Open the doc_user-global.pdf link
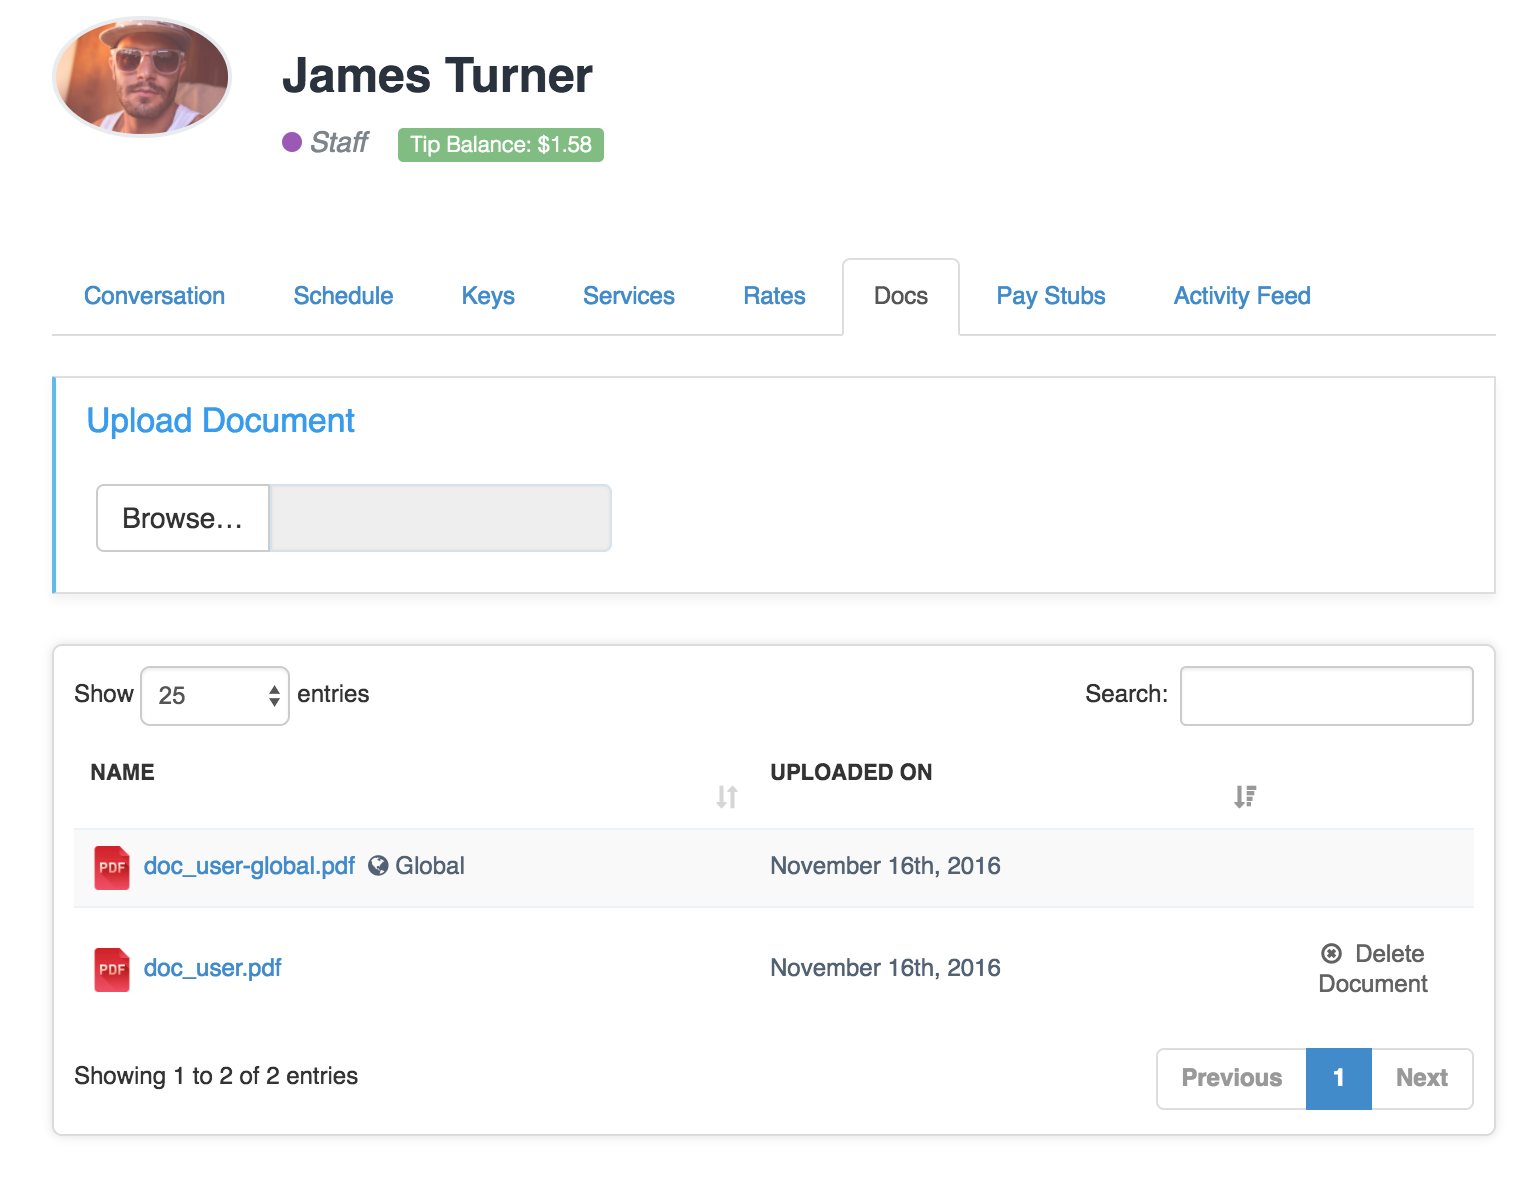 click(249, 866)
